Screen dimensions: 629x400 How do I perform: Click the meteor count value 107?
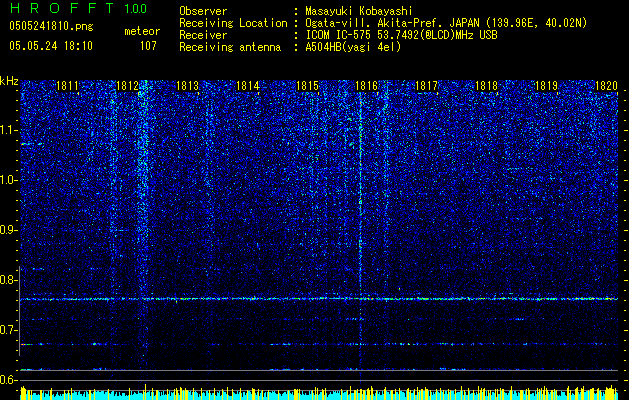click(148, 46)
